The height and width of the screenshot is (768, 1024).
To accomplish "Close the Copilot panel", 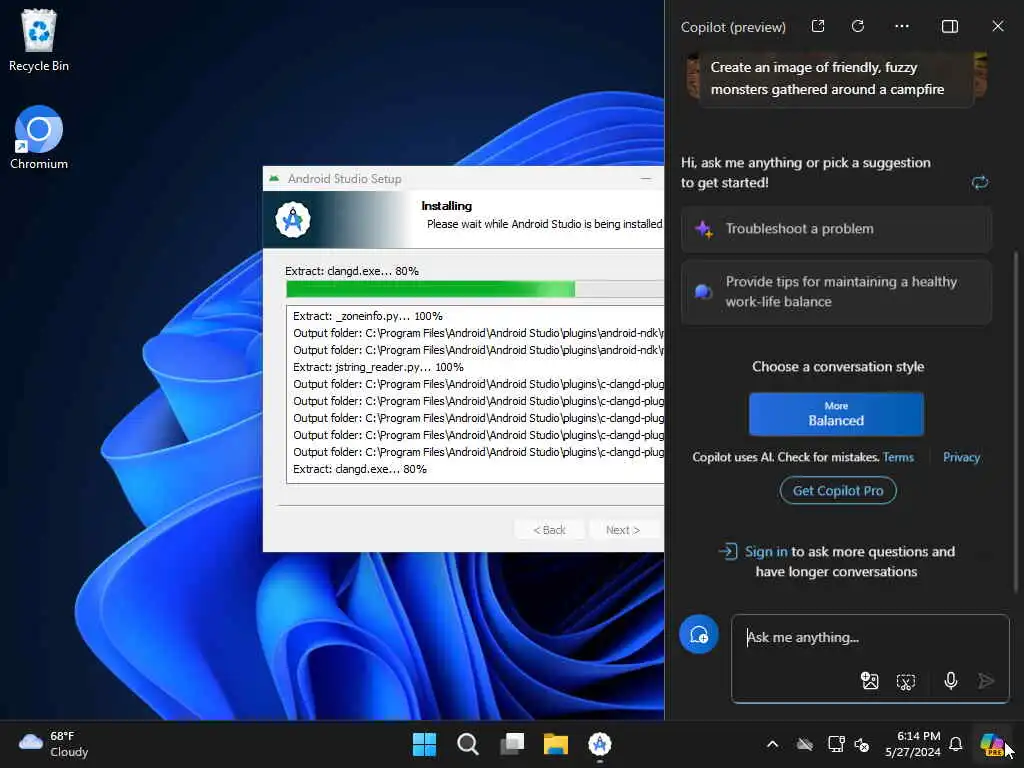I will click(997, 26).
